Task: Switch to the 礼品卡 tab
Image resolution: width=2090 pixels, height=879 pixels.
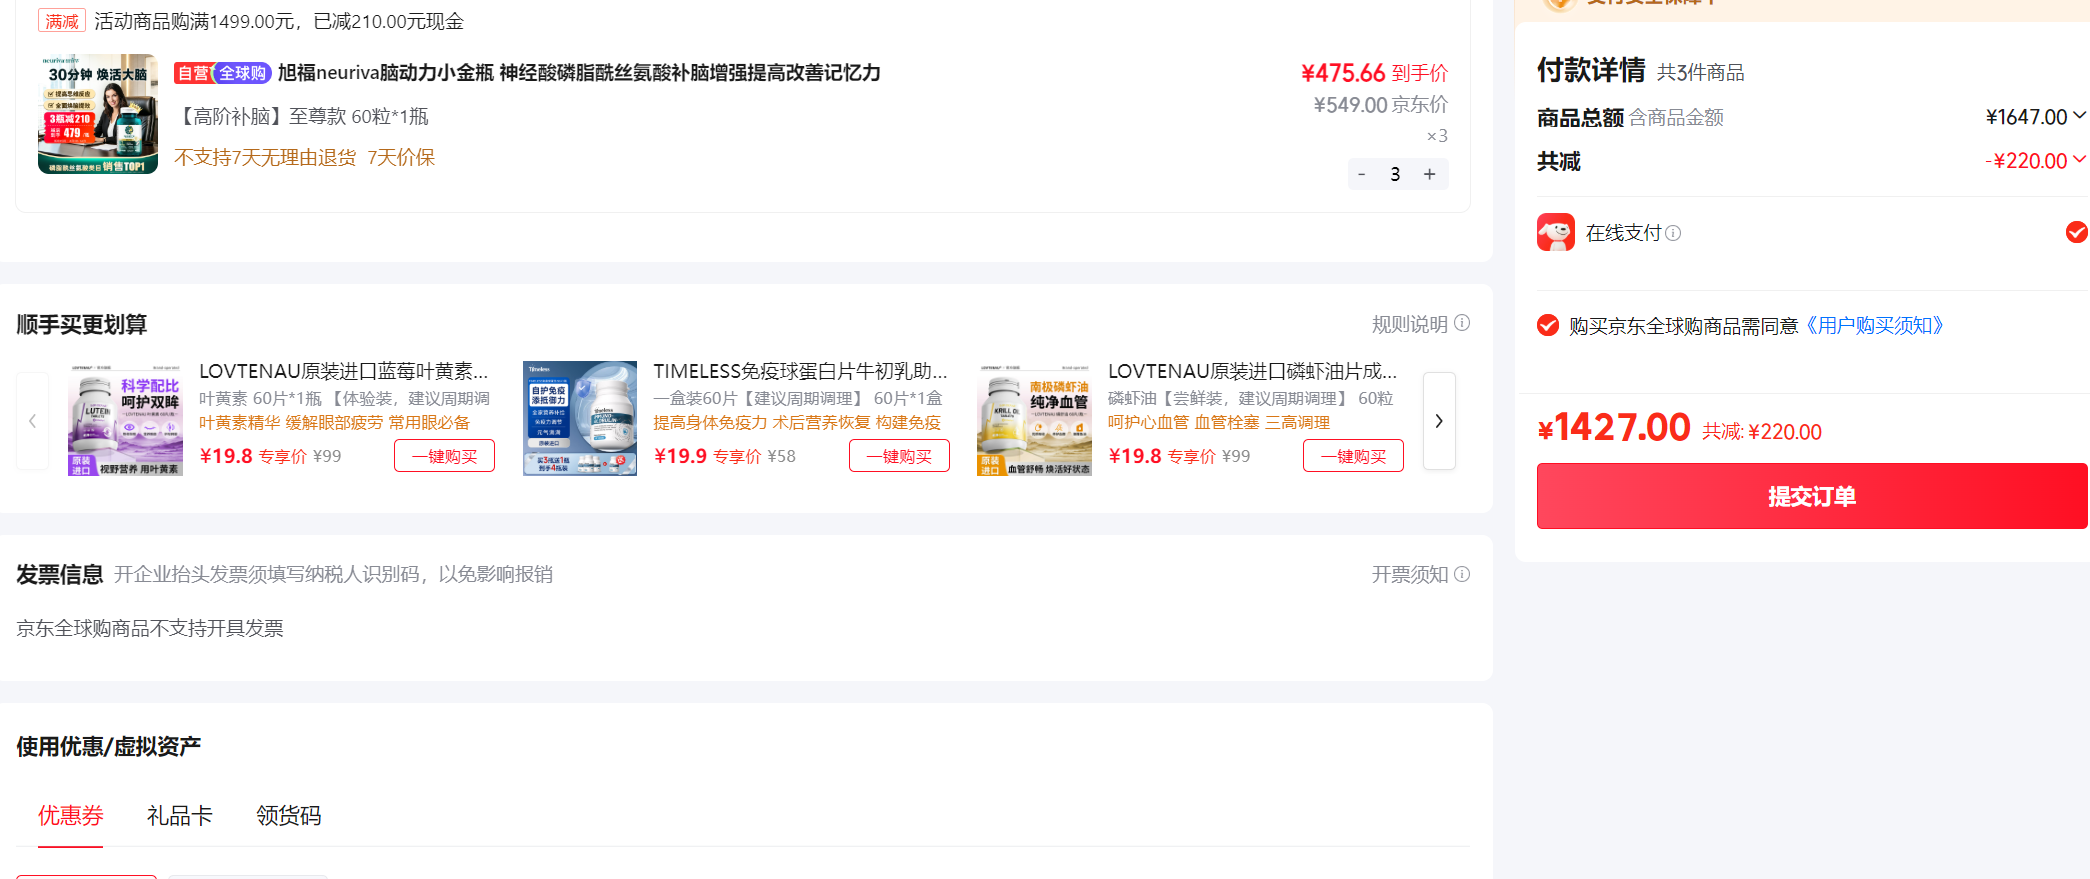Action: 180,816
